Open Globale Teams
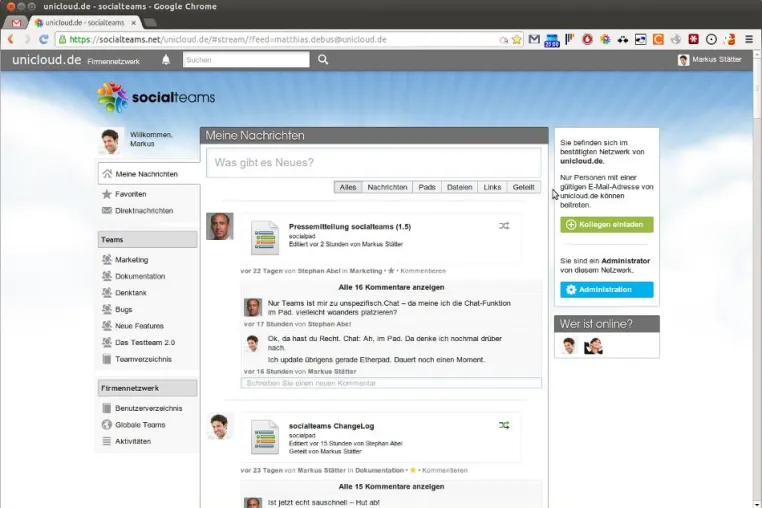The height and width of the screenshot is (508, 762). coord(140,425)
